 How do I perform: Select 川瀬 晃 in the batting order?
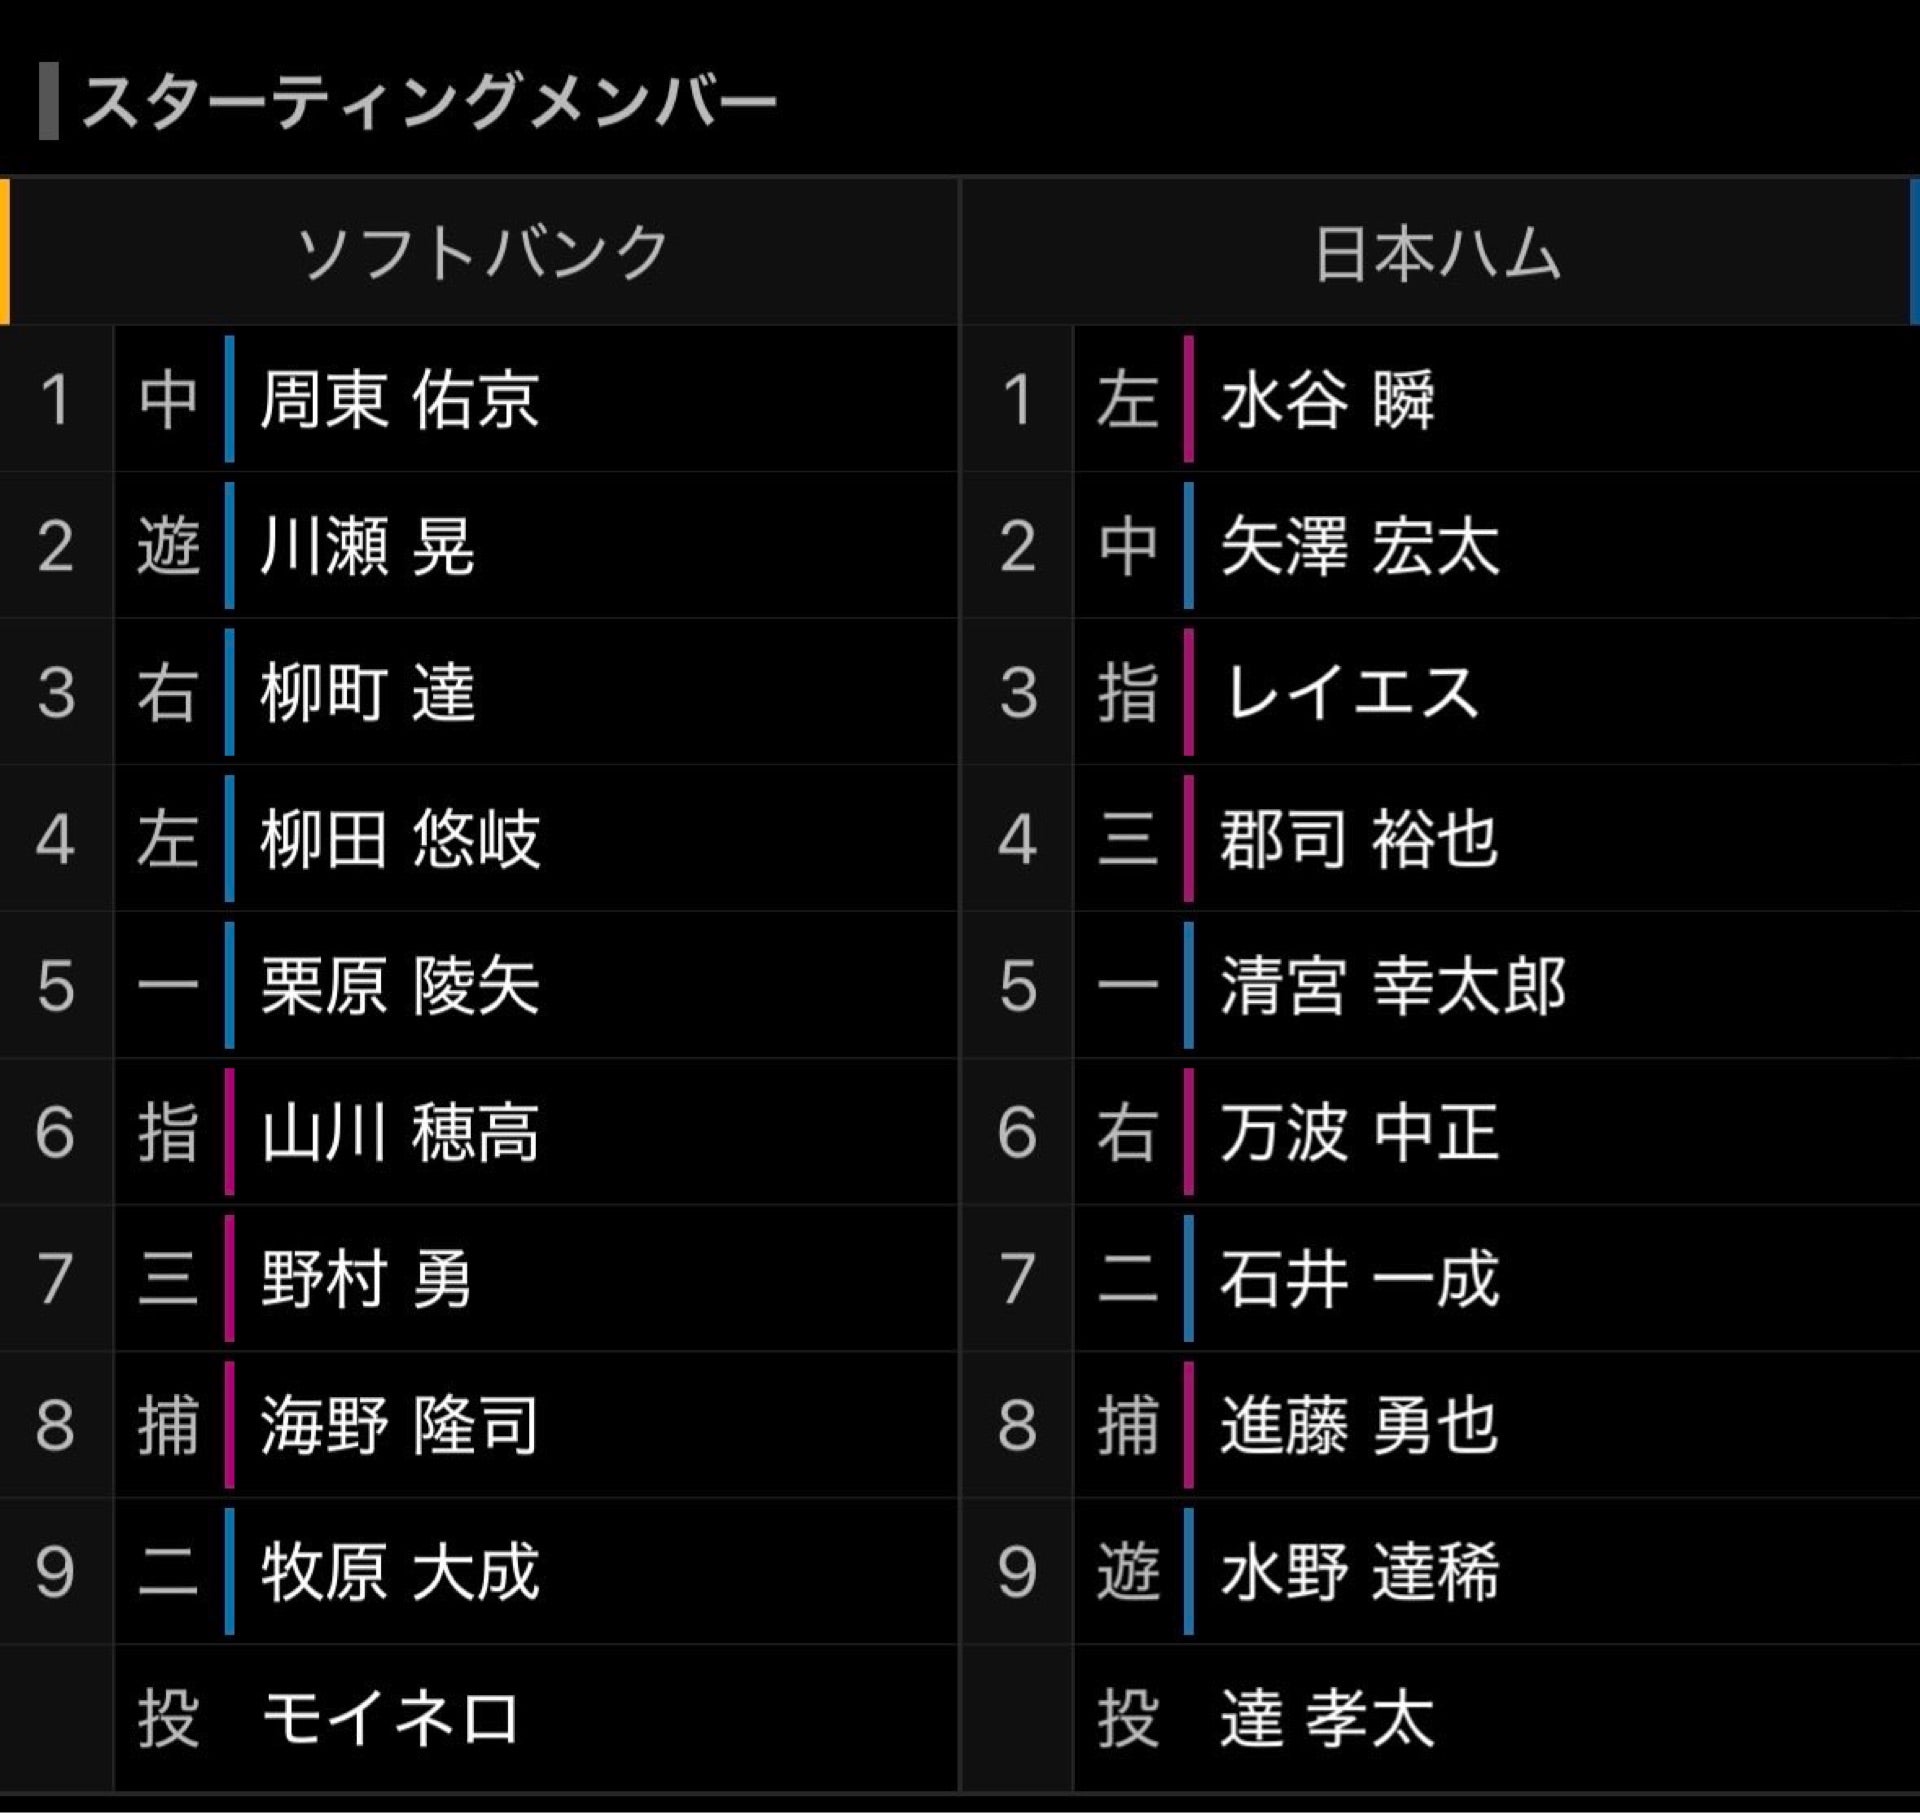point(367,547)
